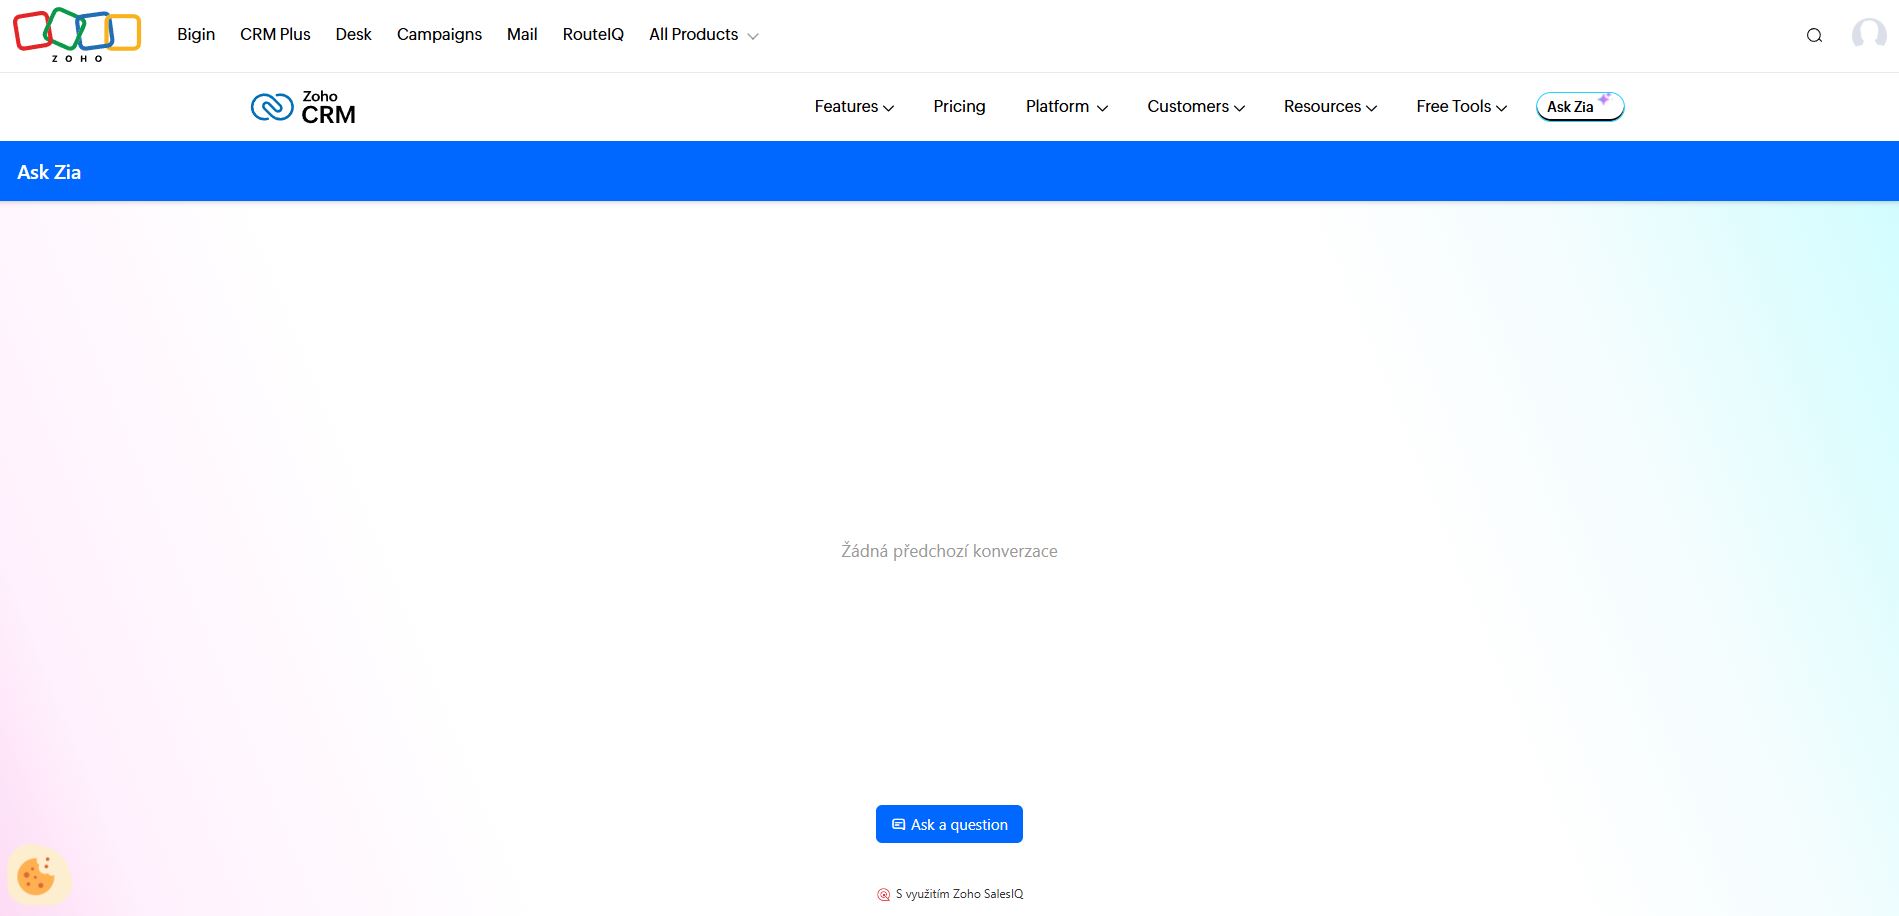Open the search magnifier icon
The width and height of the screenshot is (1899, 916).
[1814, 35]
